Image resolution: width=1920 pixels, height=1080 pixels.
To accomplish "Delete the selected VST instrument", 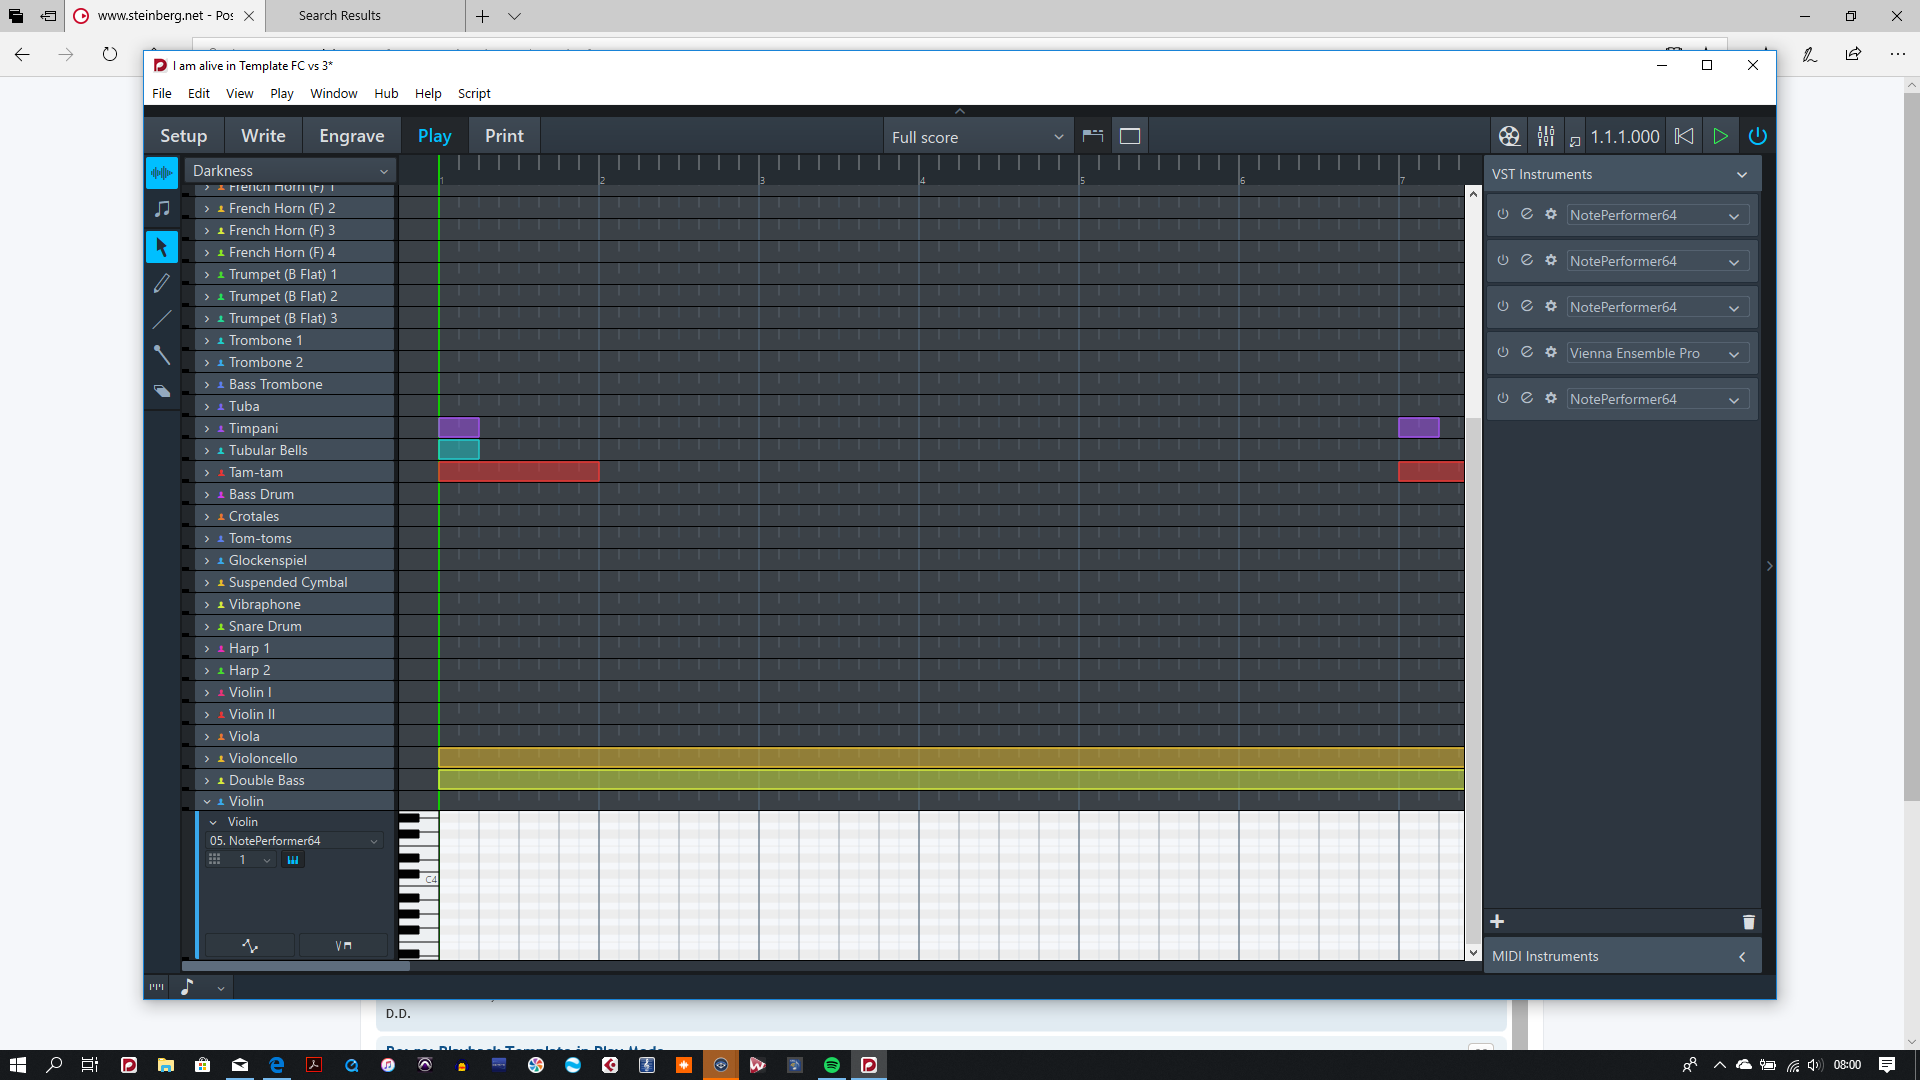I will [x=1748, y=922].
